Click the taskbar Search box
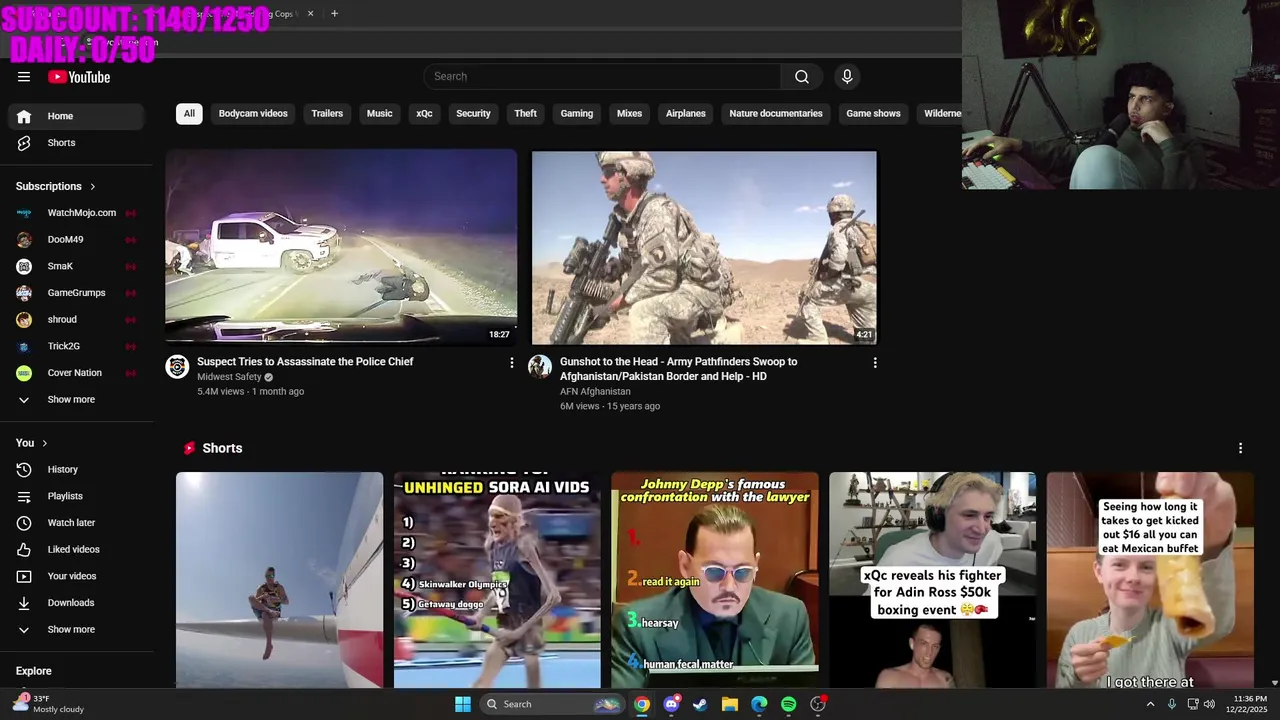The image size is (1280, 720). click(552, 704)
